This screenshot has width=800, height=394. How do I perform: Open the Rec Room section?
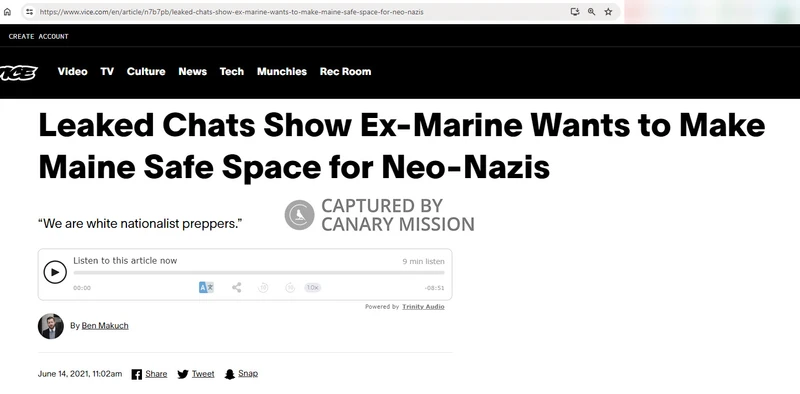(345, 72)
